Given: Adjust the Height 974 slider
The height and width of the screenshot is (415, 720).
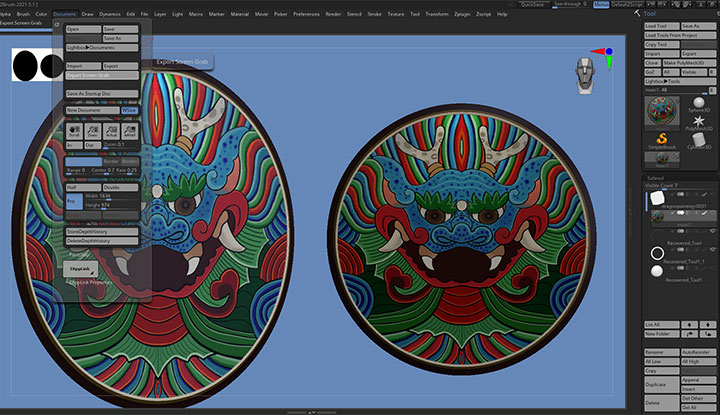Looking at the screenshot, I should tap(111, 206).
